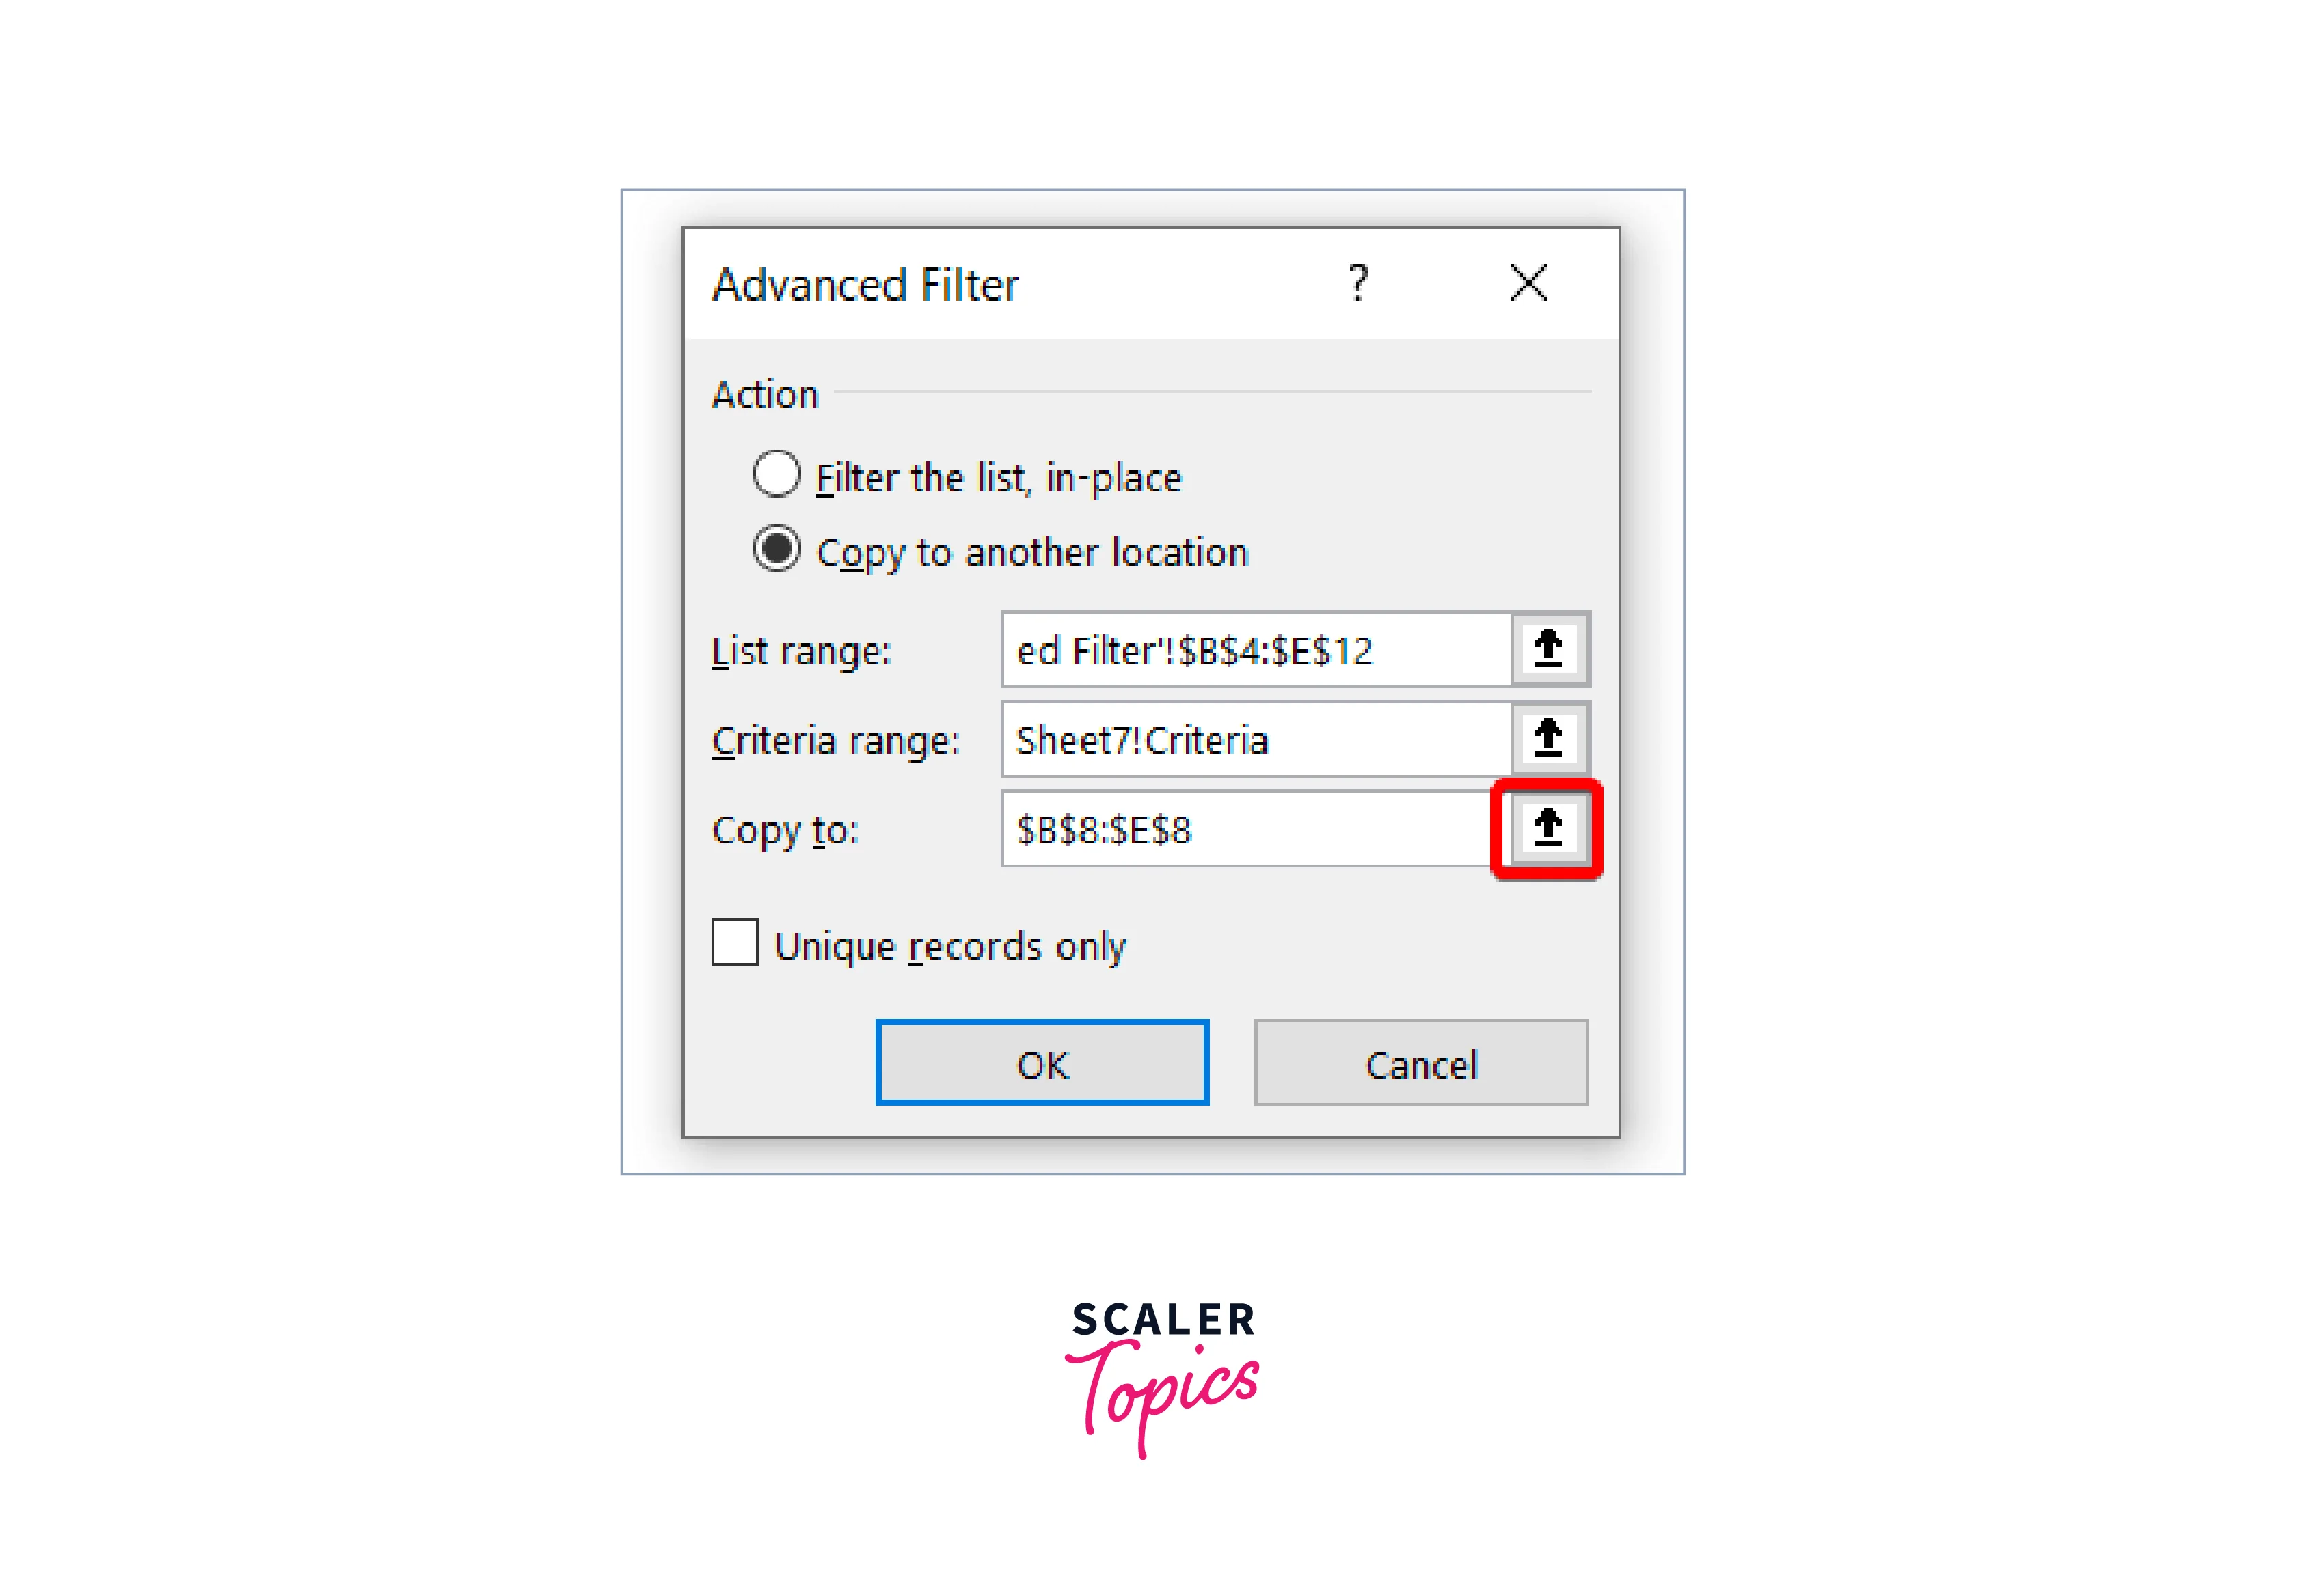Viewport: 2324px width, 1591px height.
Task: Focus the Criteria range field containing Sheet7!Criteria
Action: pyautogui.click(x=1257, y=740)
